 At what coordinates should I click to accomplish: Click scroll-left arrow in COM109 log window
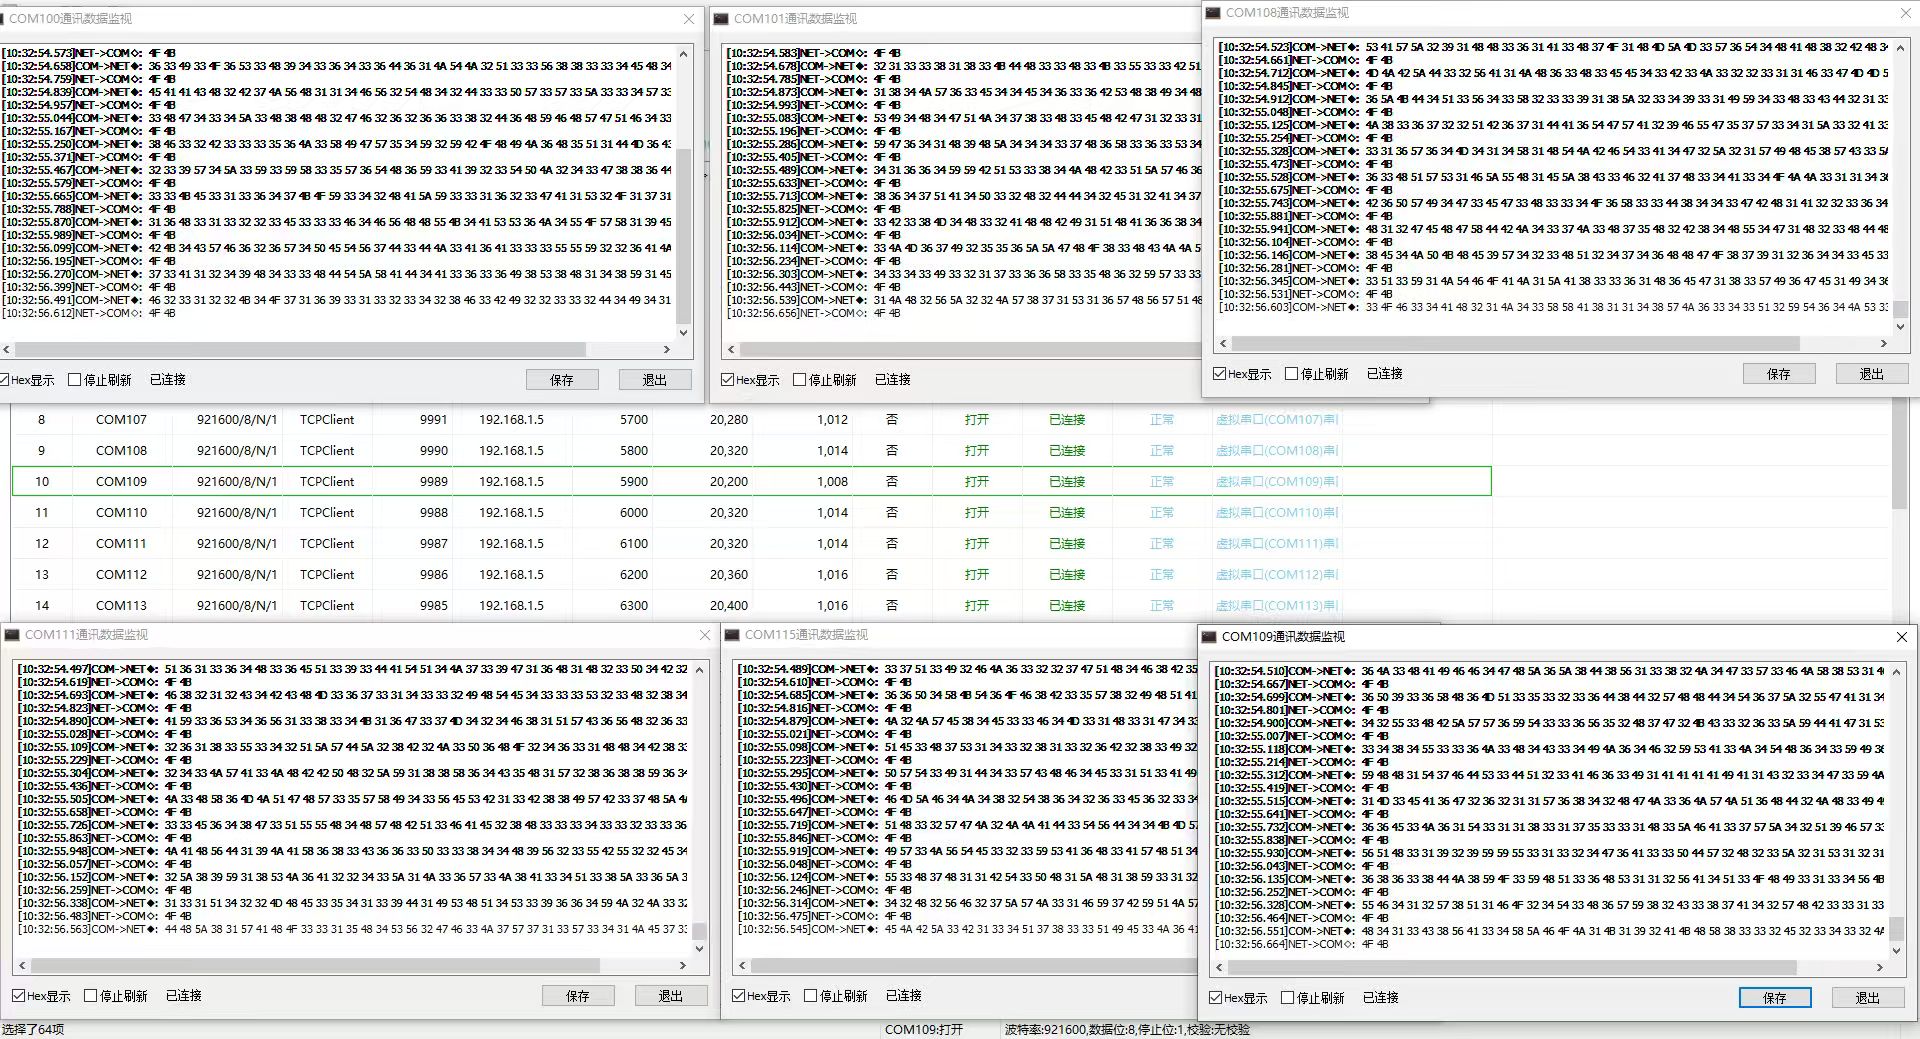coord(1218,968)
